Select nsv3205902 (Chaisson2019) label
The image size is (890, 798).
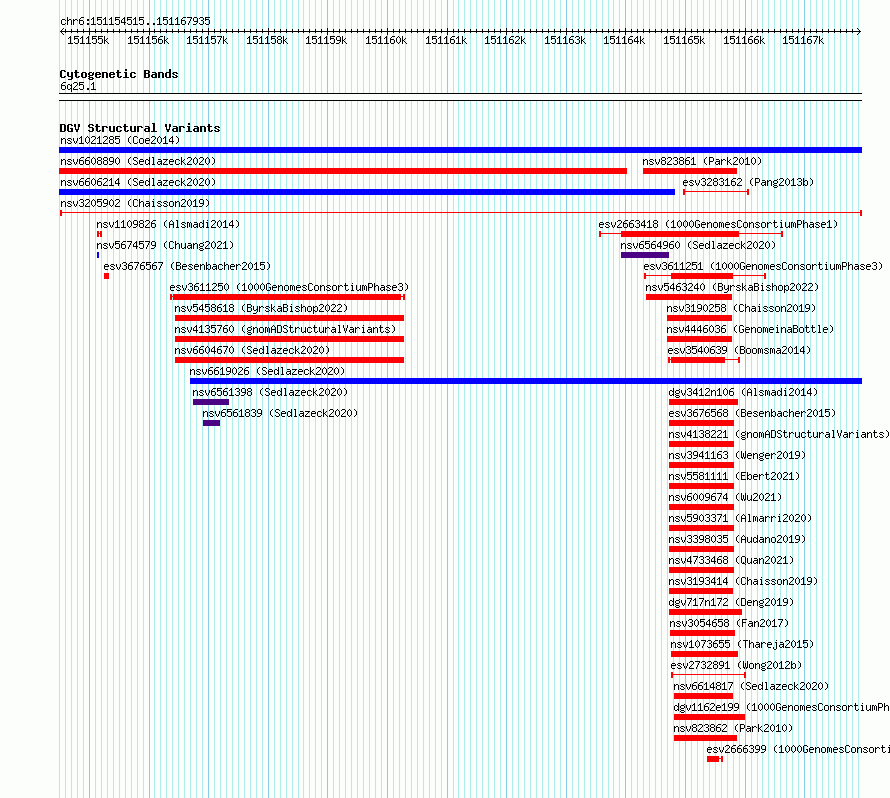click(135, 203)
